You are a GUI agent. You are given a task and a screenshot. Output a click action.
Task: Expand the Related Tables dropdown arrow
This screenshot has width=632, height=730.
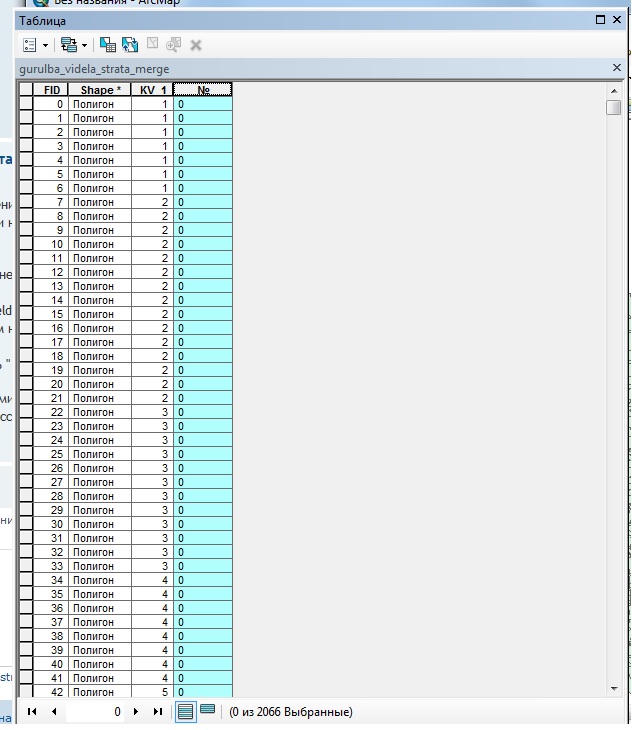(84, 46)
